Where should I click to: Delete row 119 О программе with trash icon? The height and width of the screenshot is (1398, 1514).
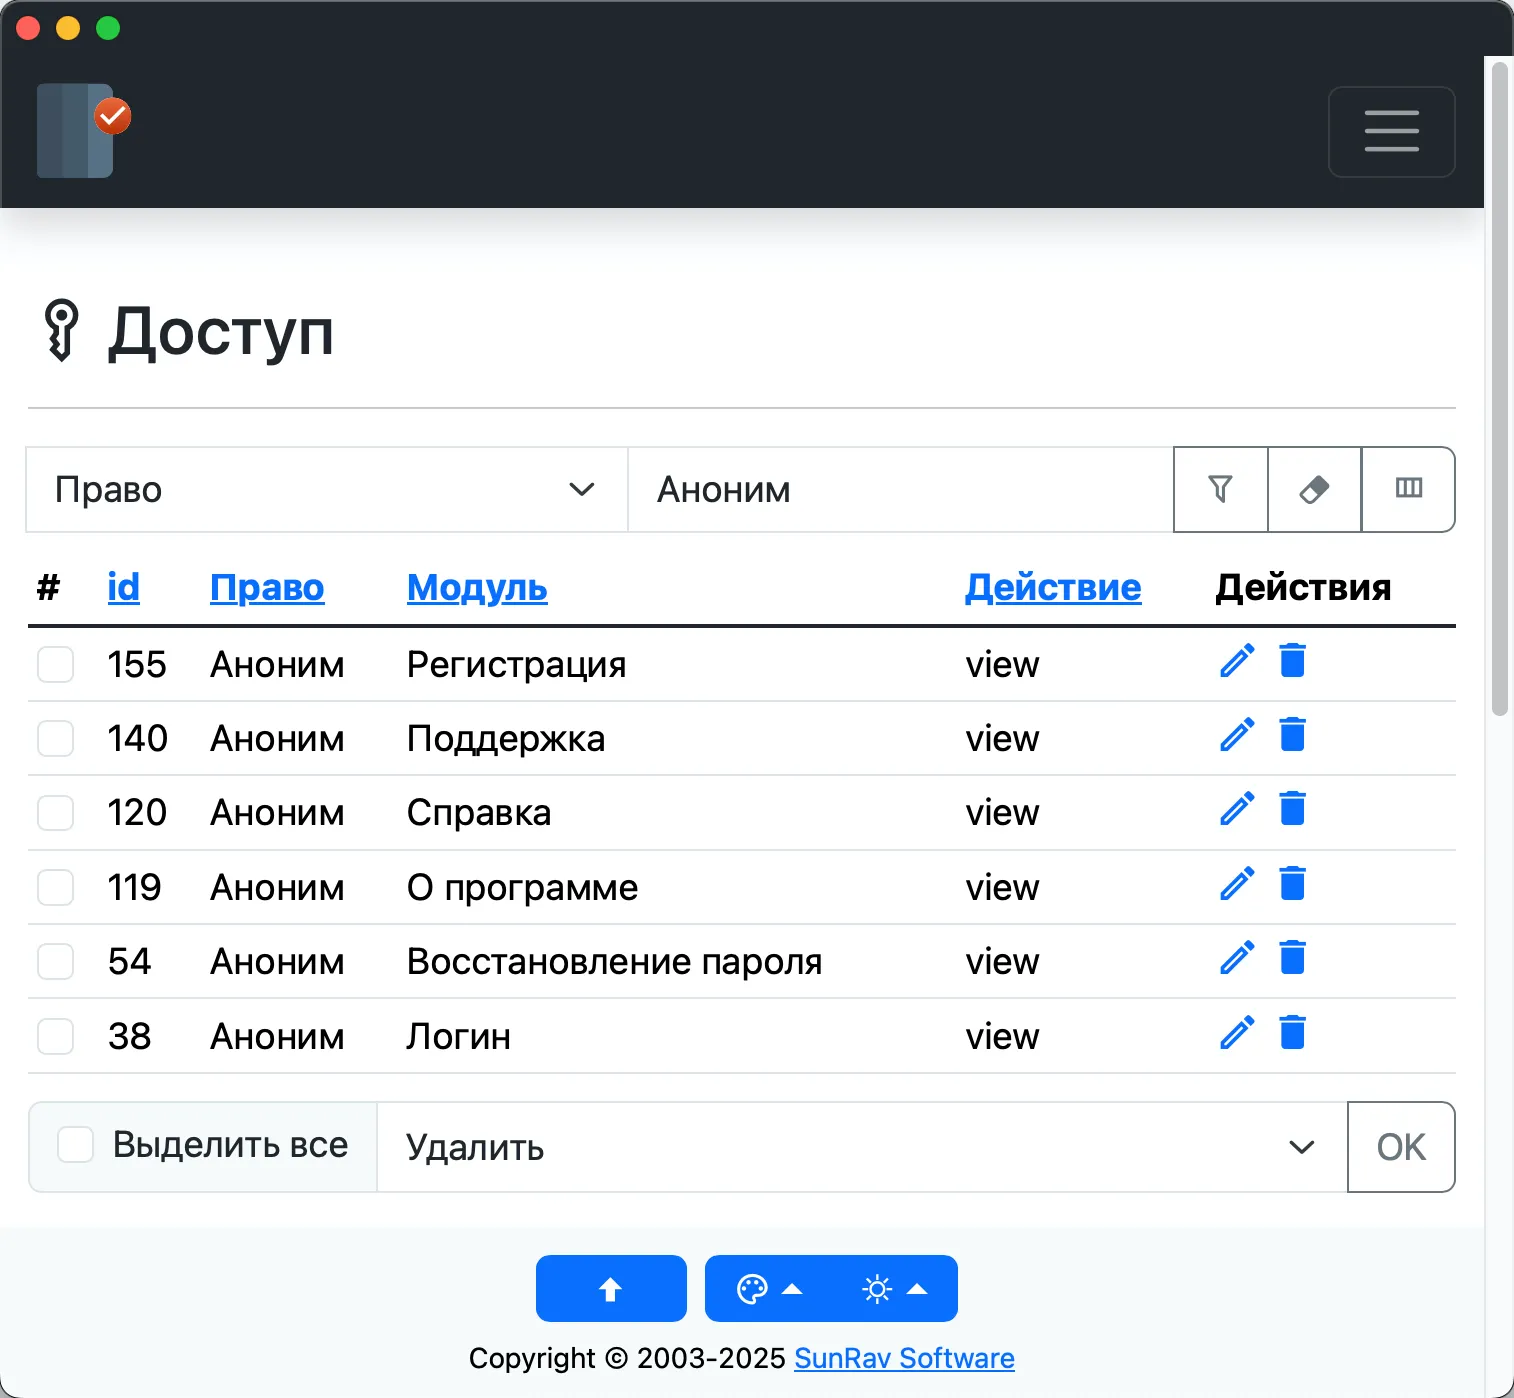(x=1293, y=883)
